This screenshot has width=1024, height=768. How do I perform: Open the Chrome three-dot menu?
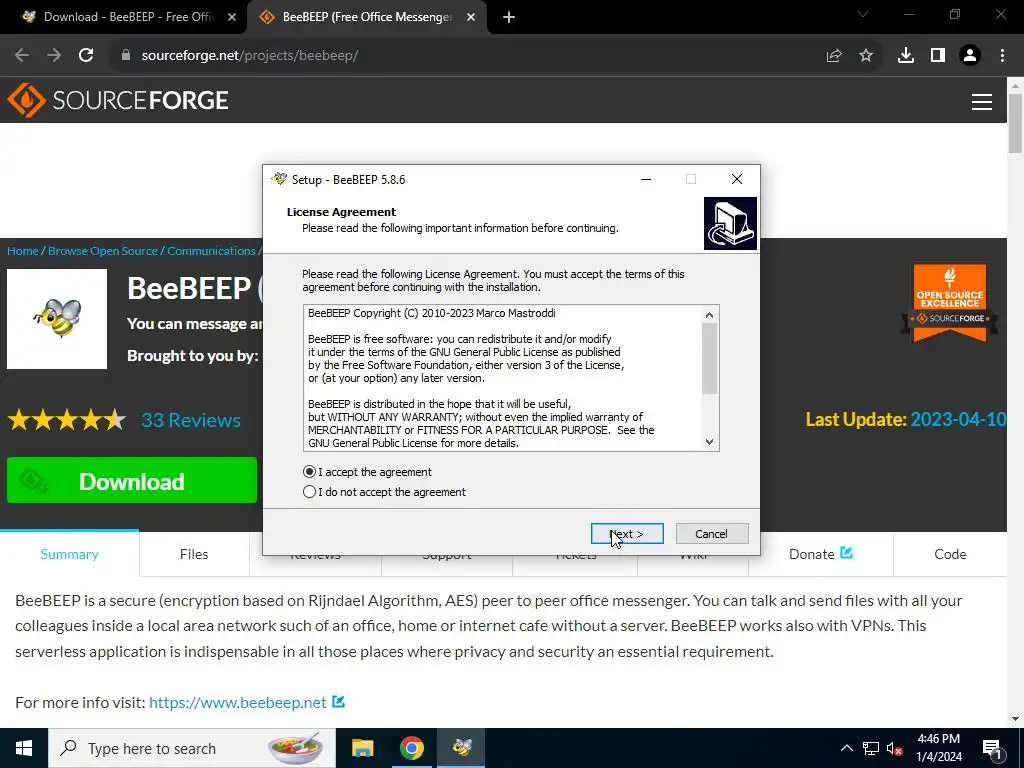1002,56
